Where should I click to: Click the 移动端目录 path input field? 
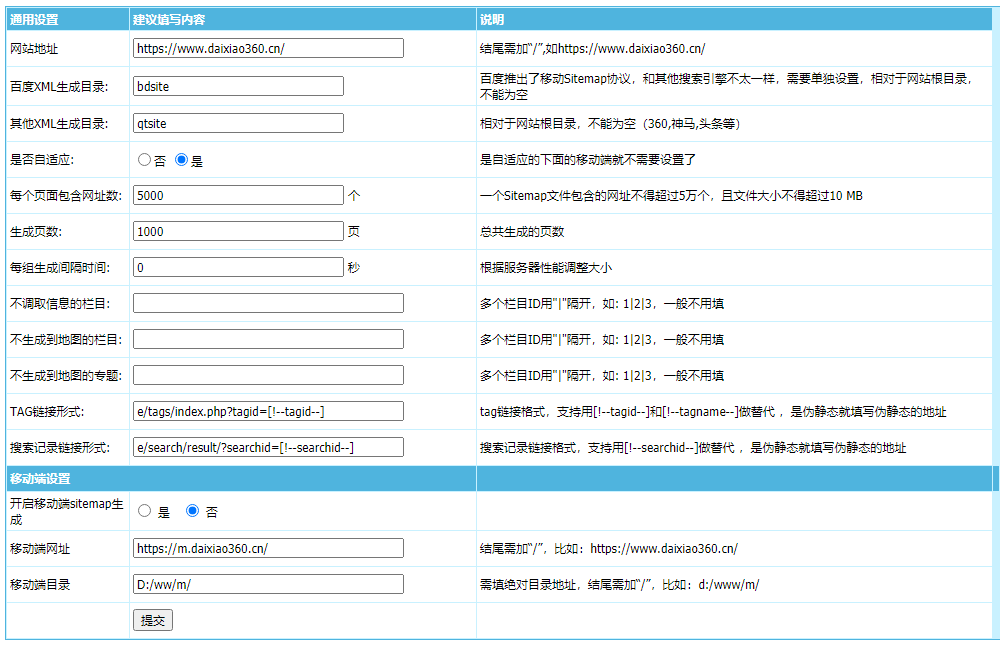[268, 584]
